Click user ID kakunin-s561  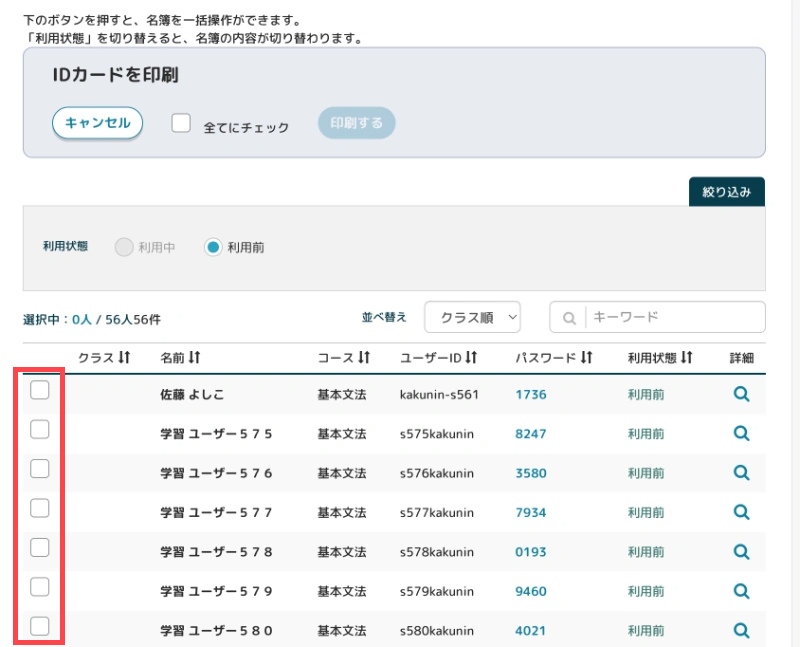pos(439,394)
